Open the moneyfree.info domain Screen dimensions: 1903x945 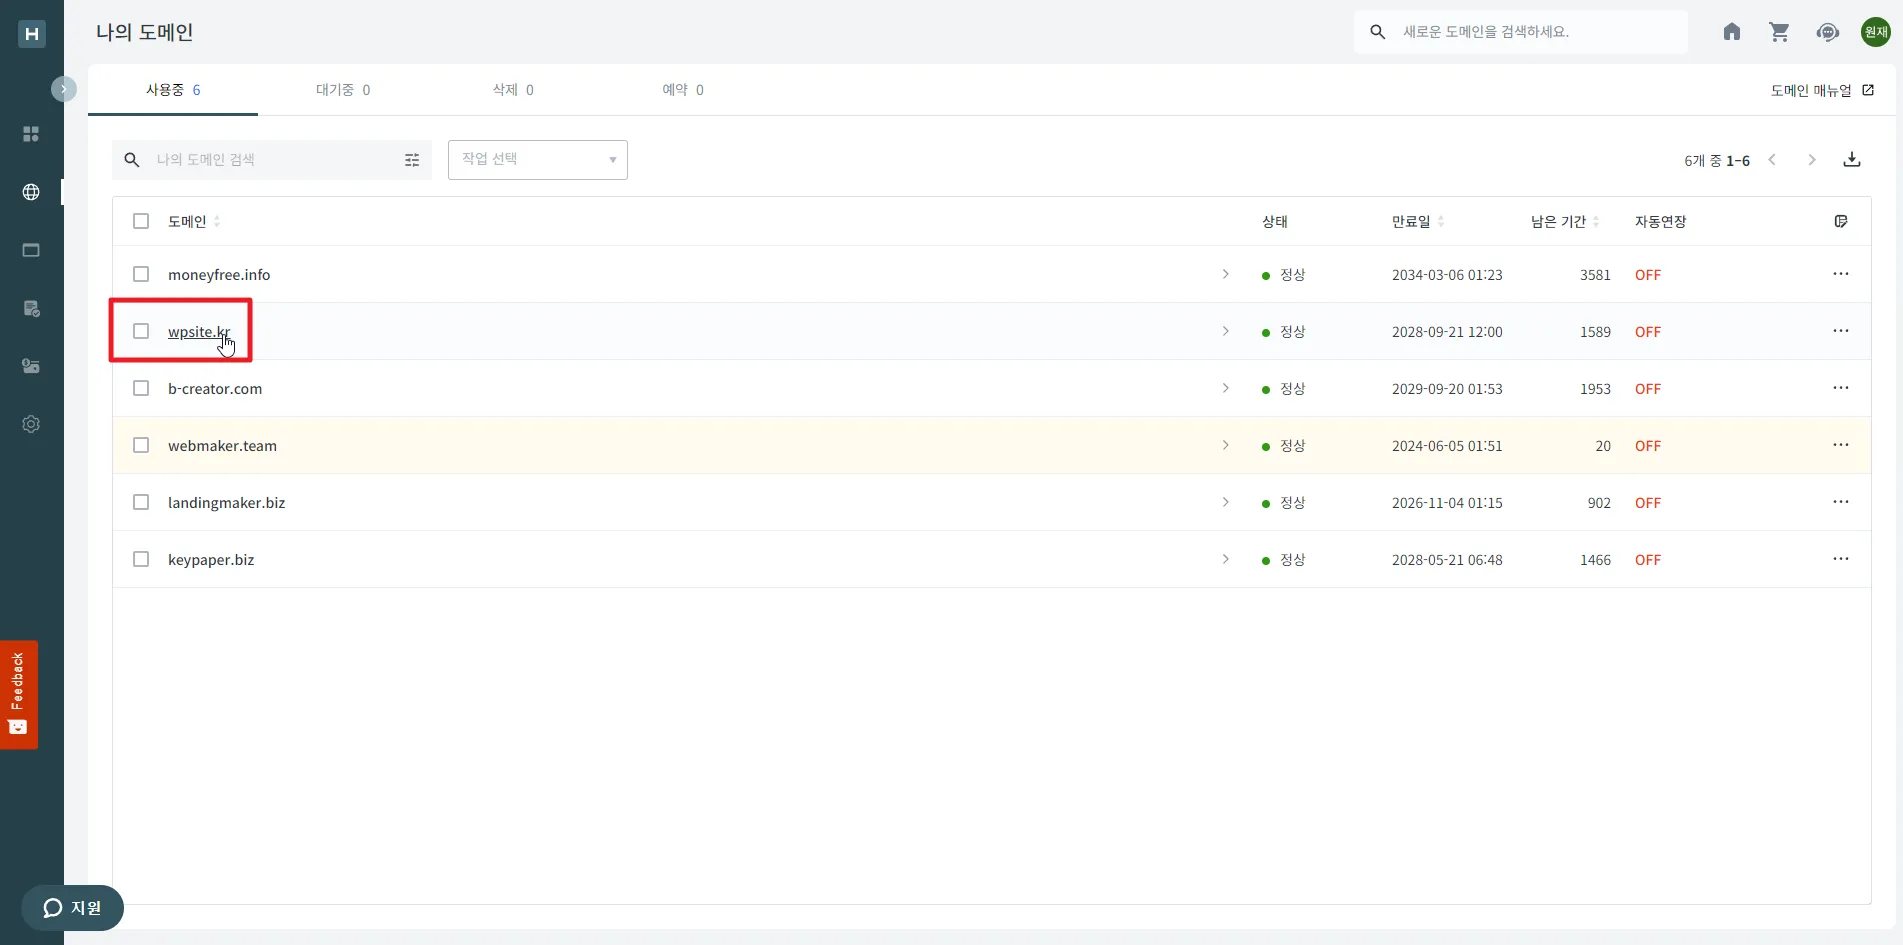(x=219, y=275)
